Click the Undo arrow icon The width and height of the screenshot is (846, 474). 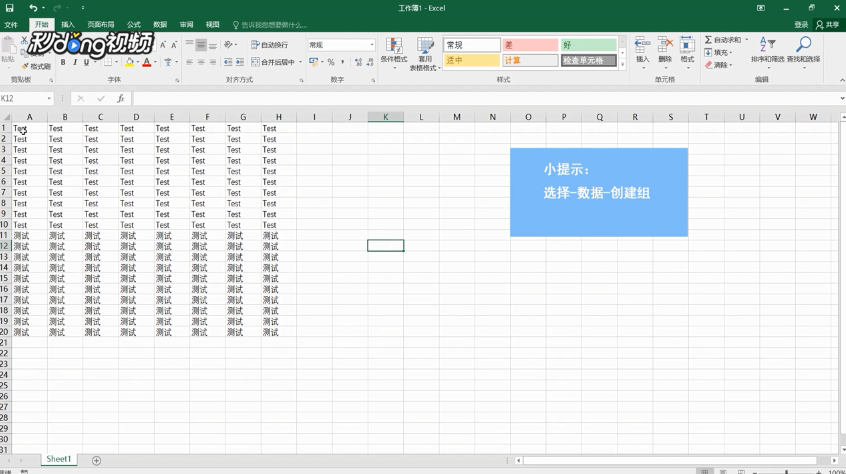(x=33, y=8)
